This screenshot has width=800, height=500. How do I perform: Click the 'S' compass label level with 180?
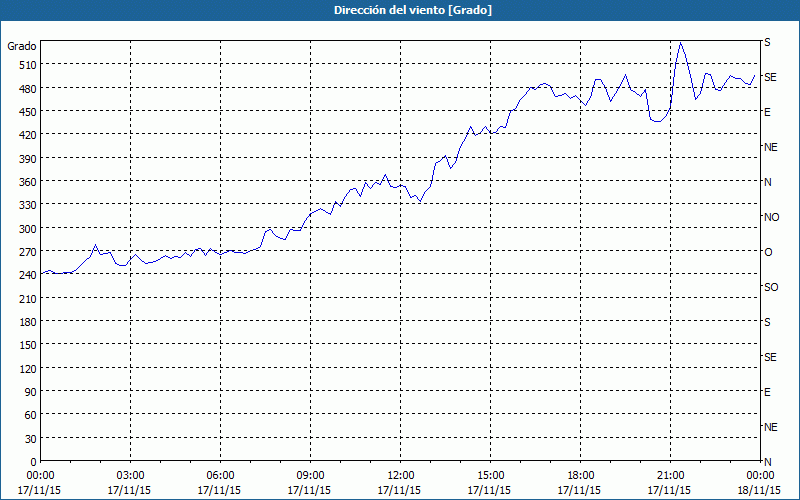click(x=767, y=322)
